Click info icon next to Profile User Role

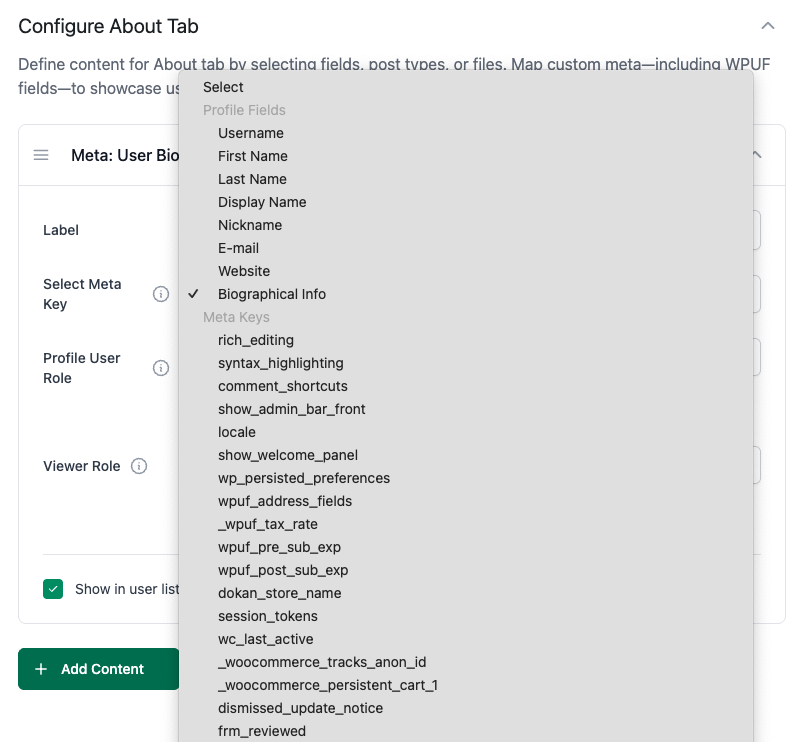click(x=161, y=368)
